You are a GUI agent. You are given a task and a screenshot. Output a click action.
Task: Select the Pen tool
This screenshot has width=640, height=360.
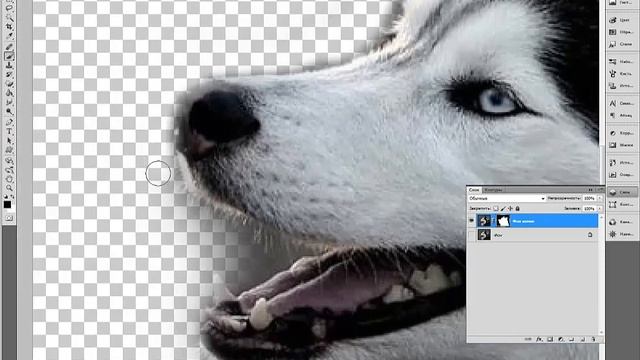point(9,122)
